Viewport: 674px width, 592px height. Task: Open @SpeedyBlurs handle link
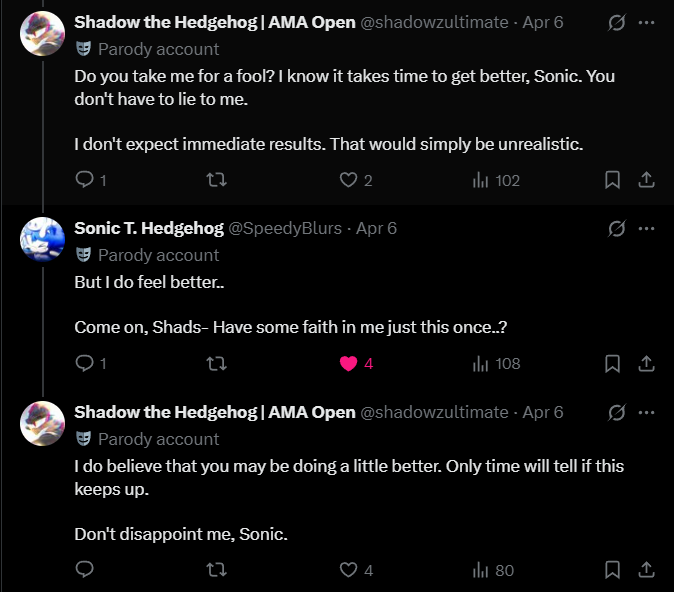285,228
